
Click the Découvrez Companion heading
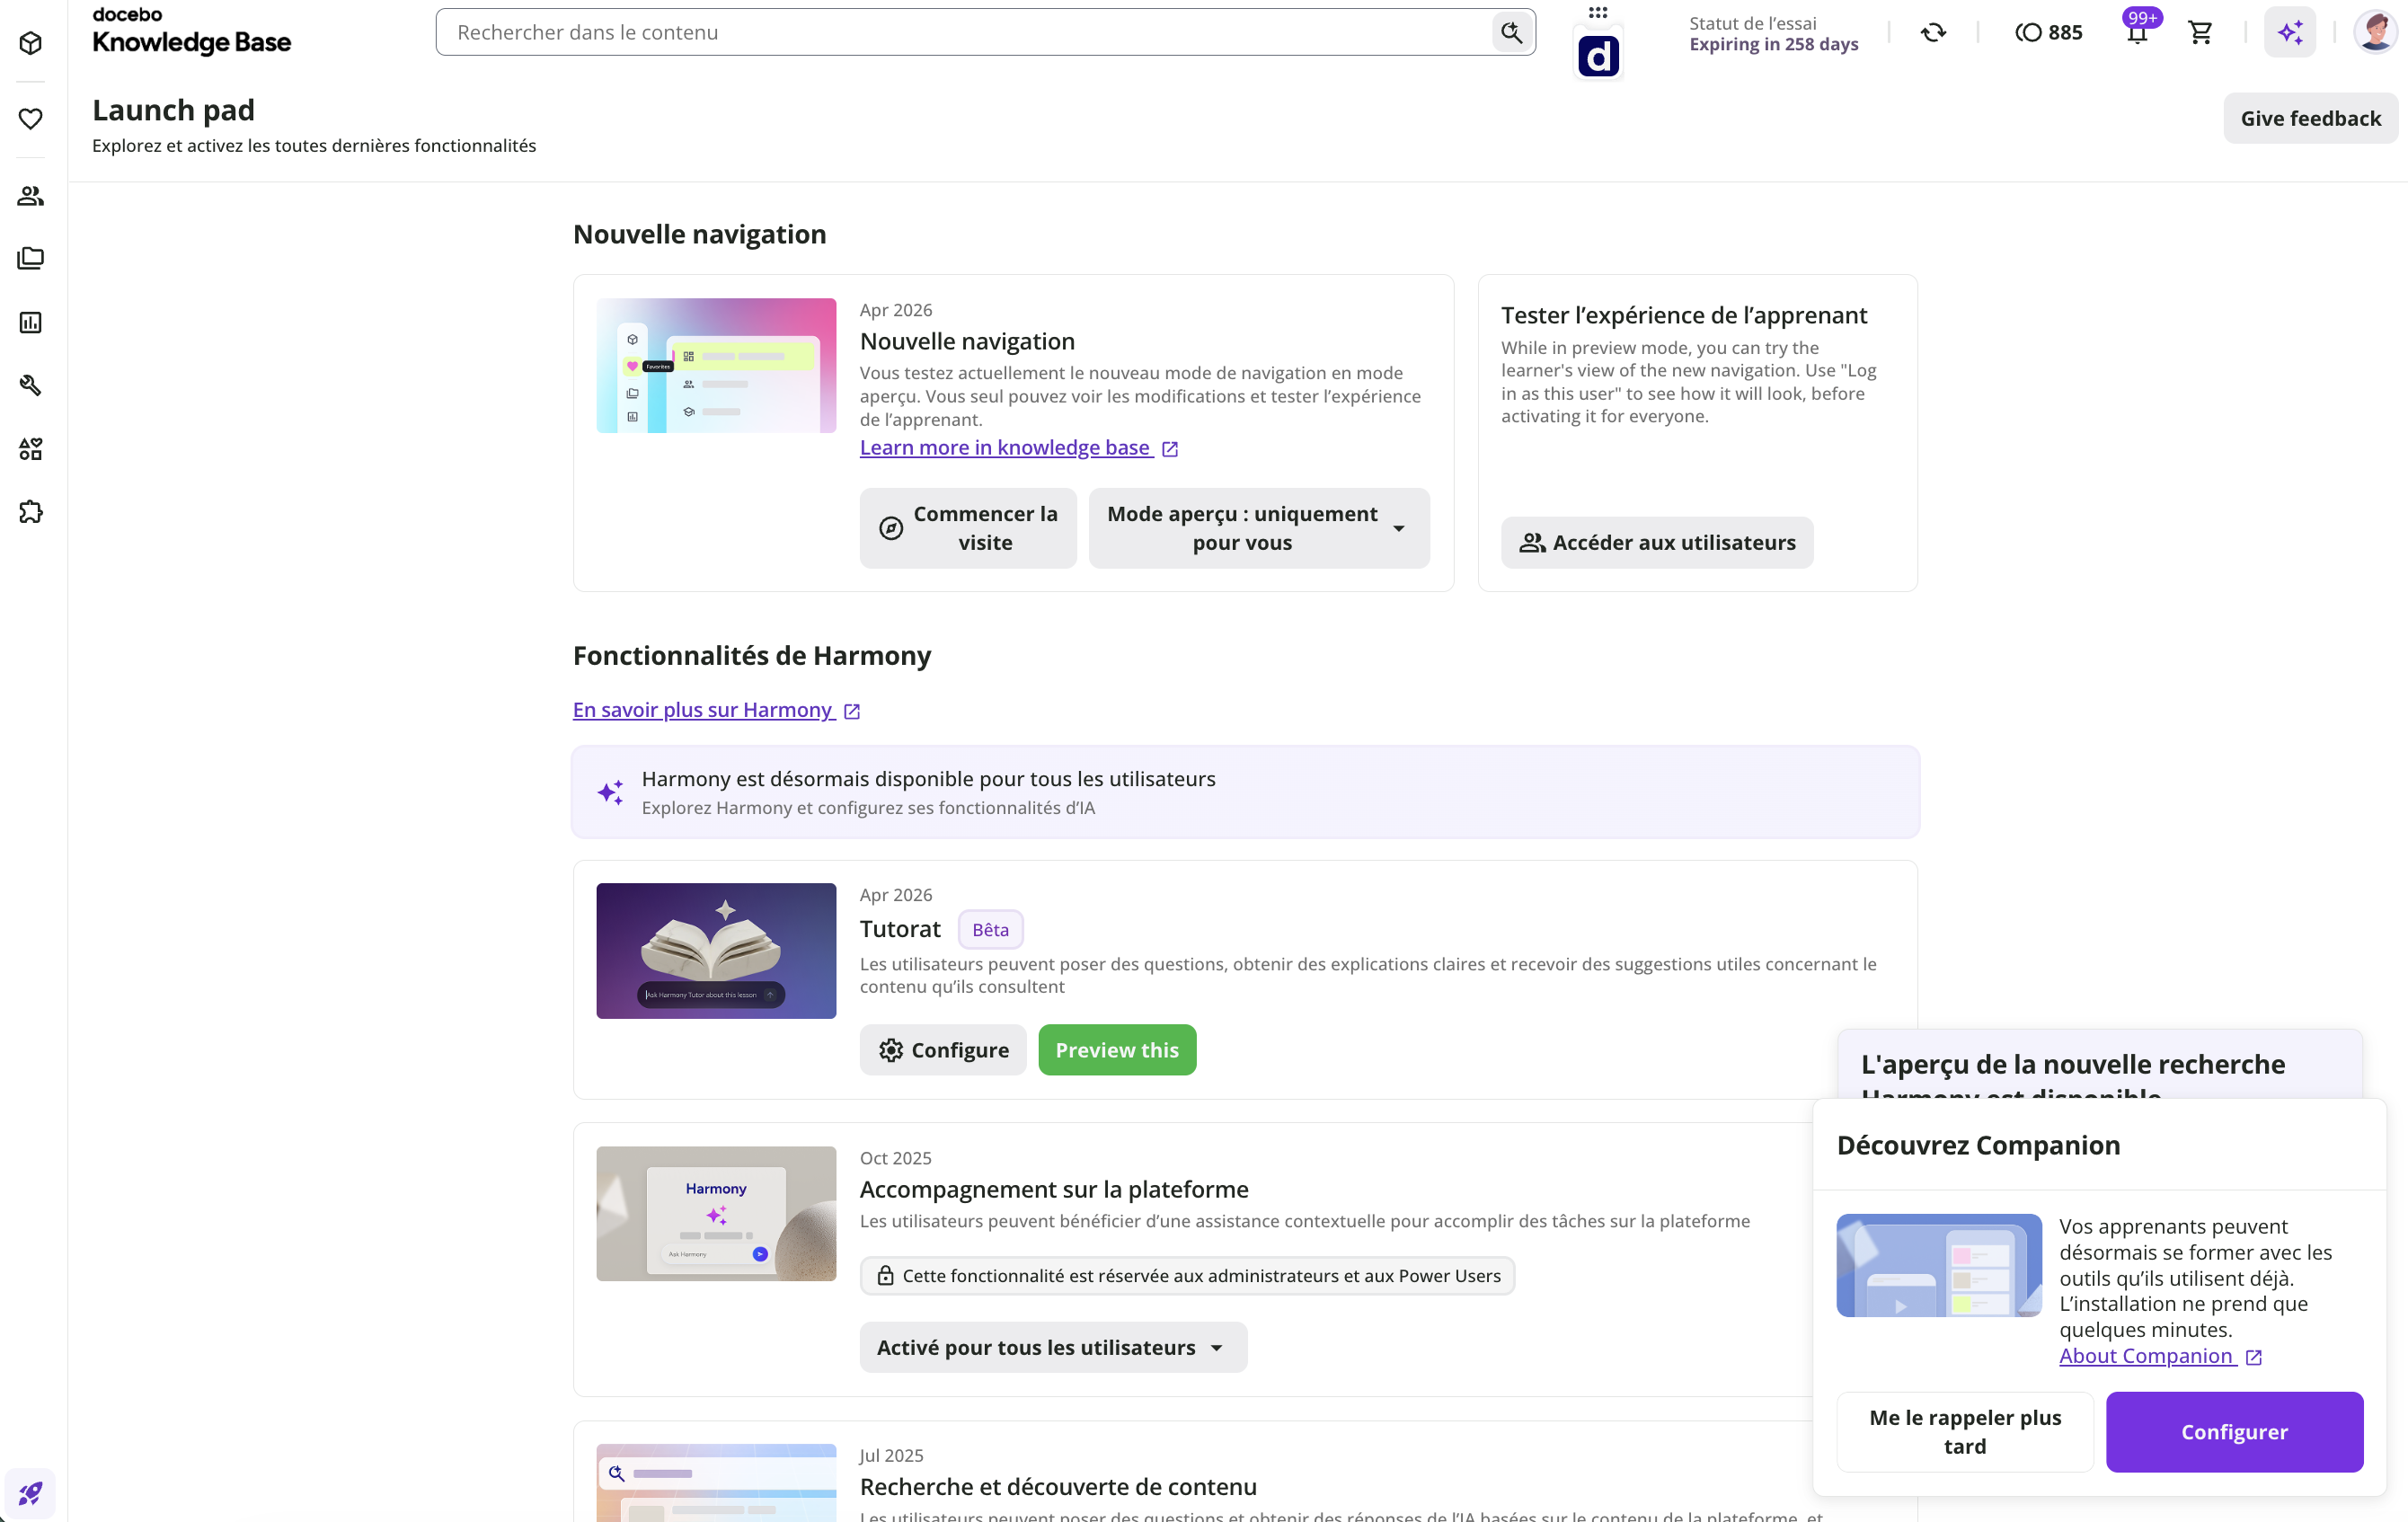tap(1978, 1145)
